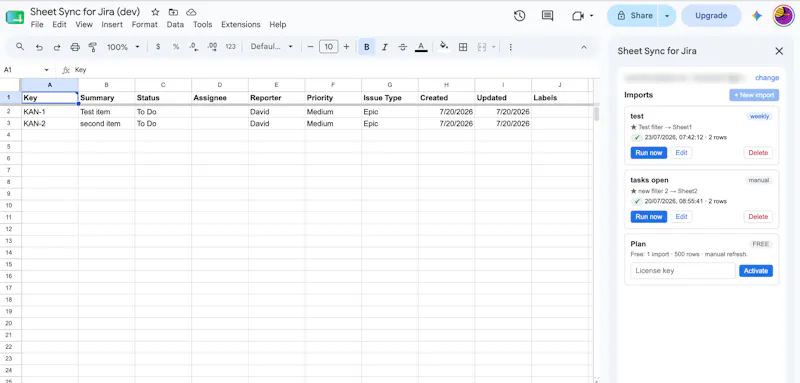
Task: Open the Edit menu
Action: pyautogui.click(x=59, y=24)
